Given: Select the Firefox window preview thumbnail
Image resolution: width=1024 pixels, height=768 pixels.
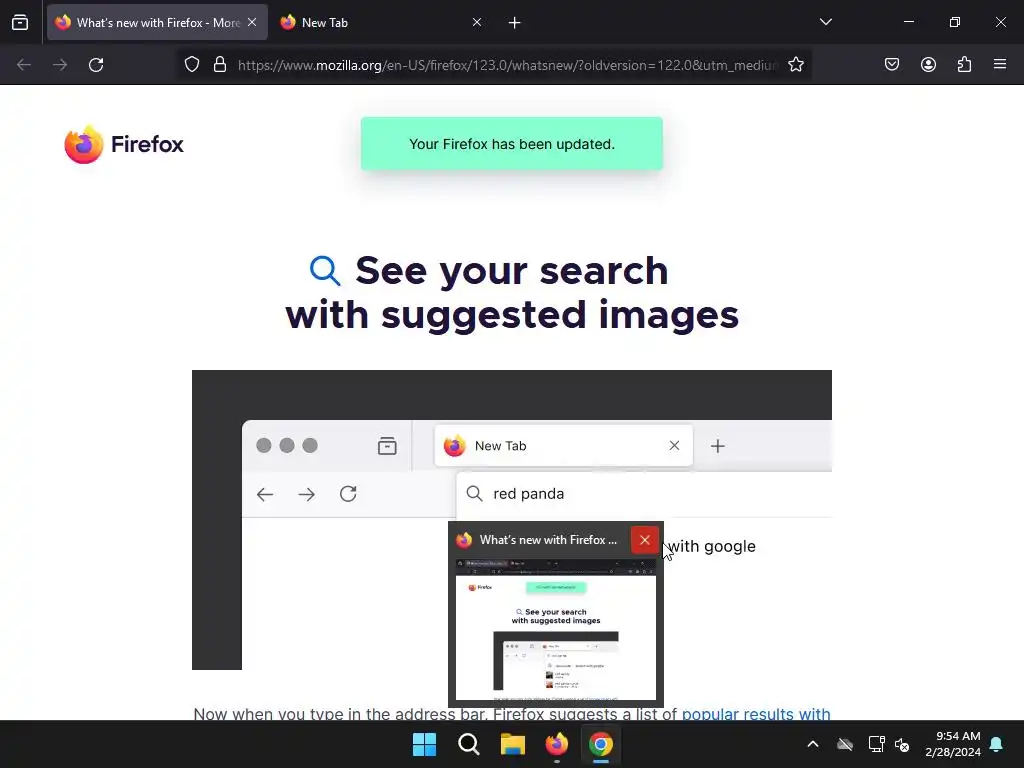Looking at the screenshot, I should coord(556,630).
